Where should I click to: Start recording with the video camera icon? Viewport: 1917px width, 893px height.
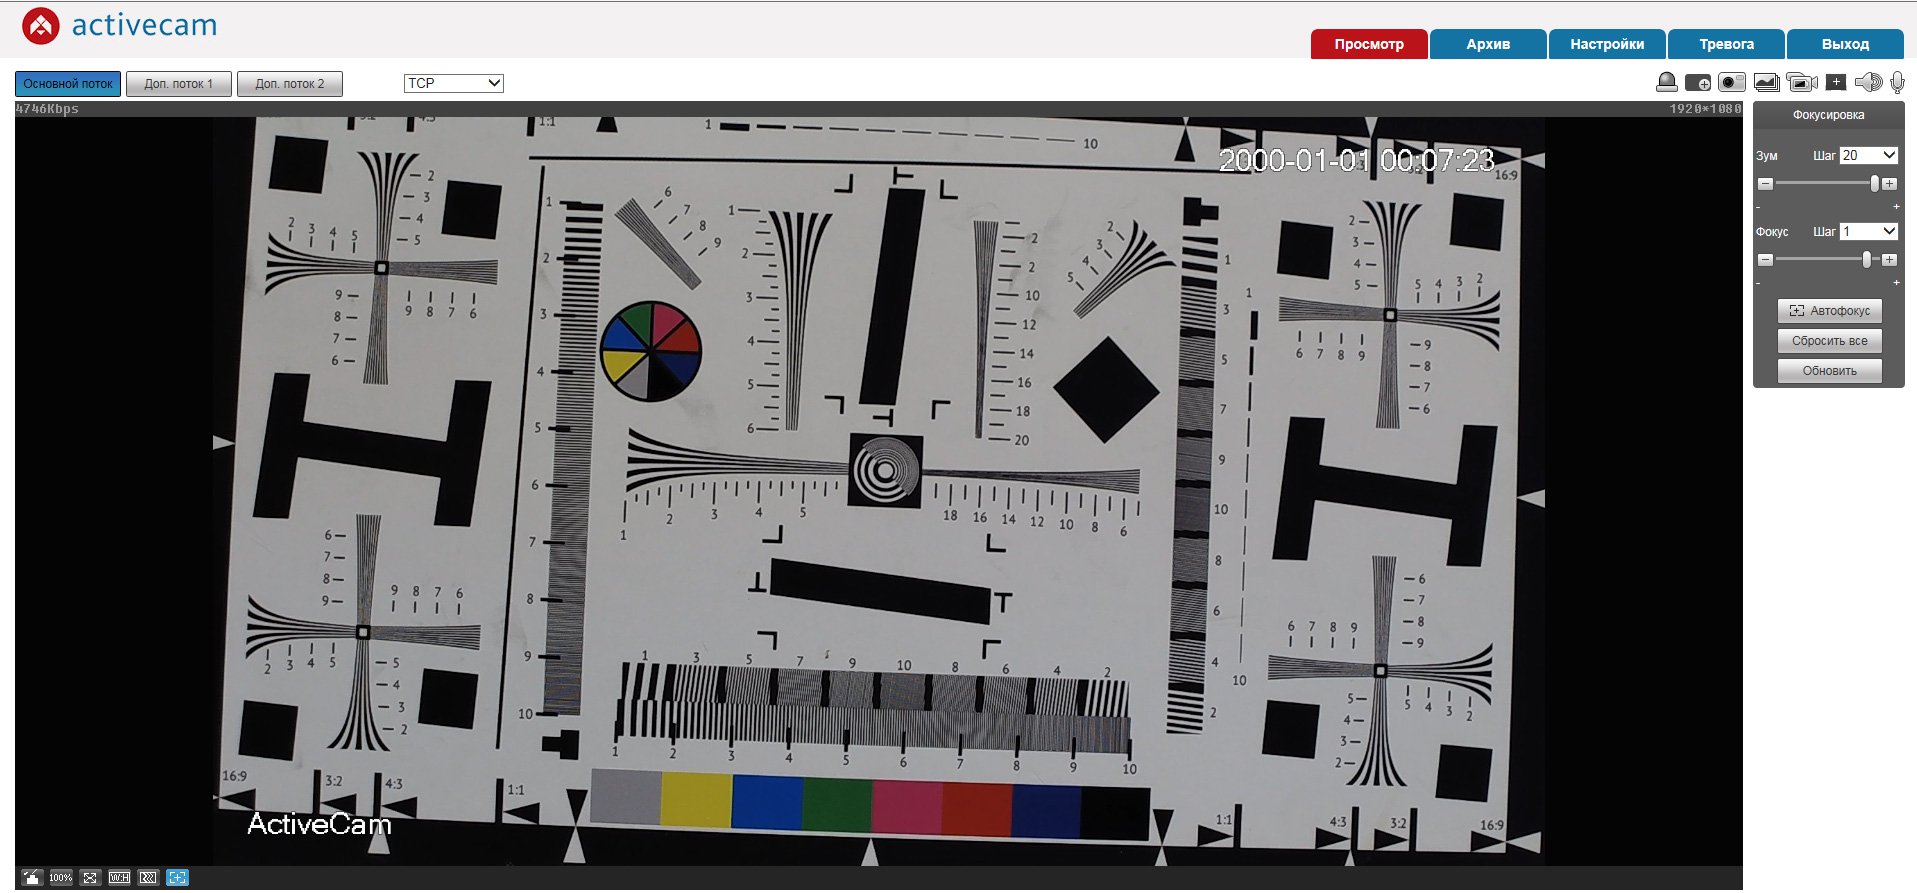(x=1802, y=83)
